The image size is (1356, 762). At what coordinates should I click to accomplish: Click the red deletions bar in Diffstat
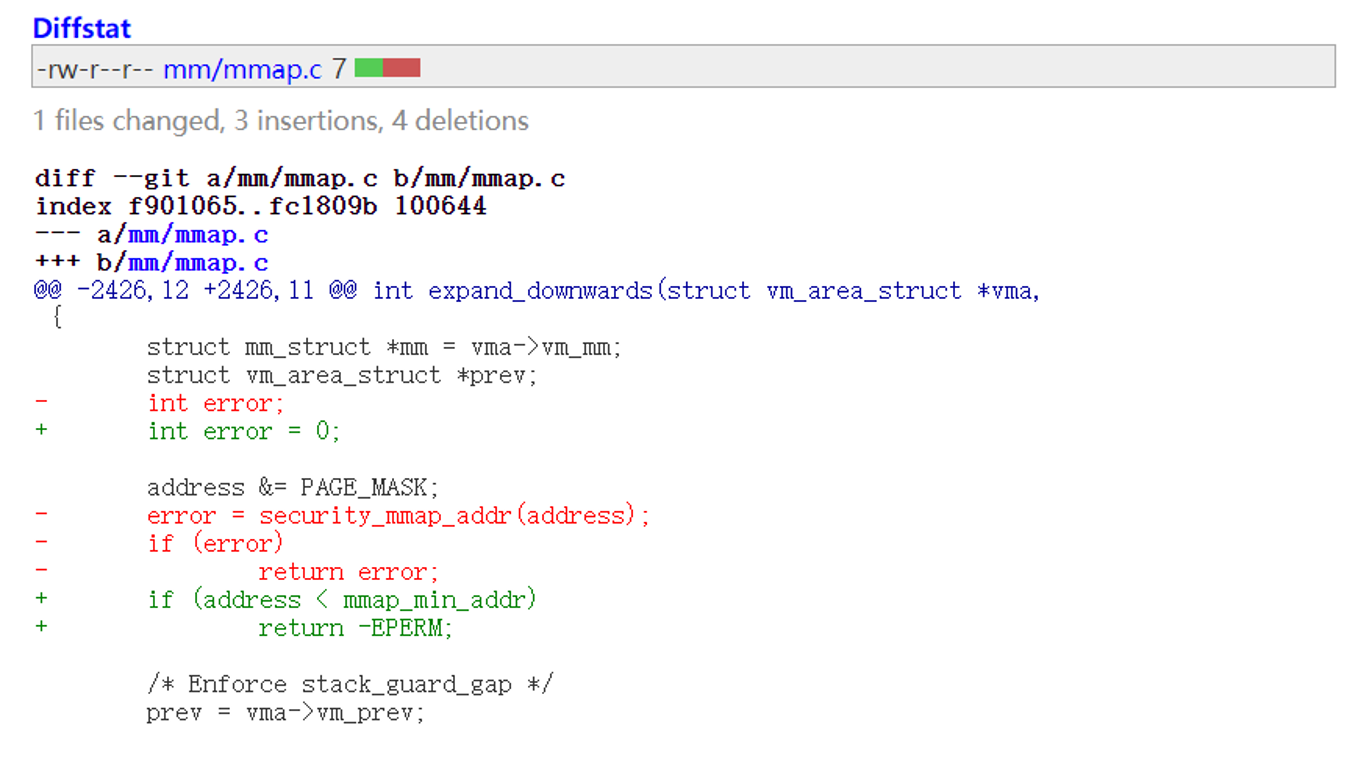[x=401, y=68]
